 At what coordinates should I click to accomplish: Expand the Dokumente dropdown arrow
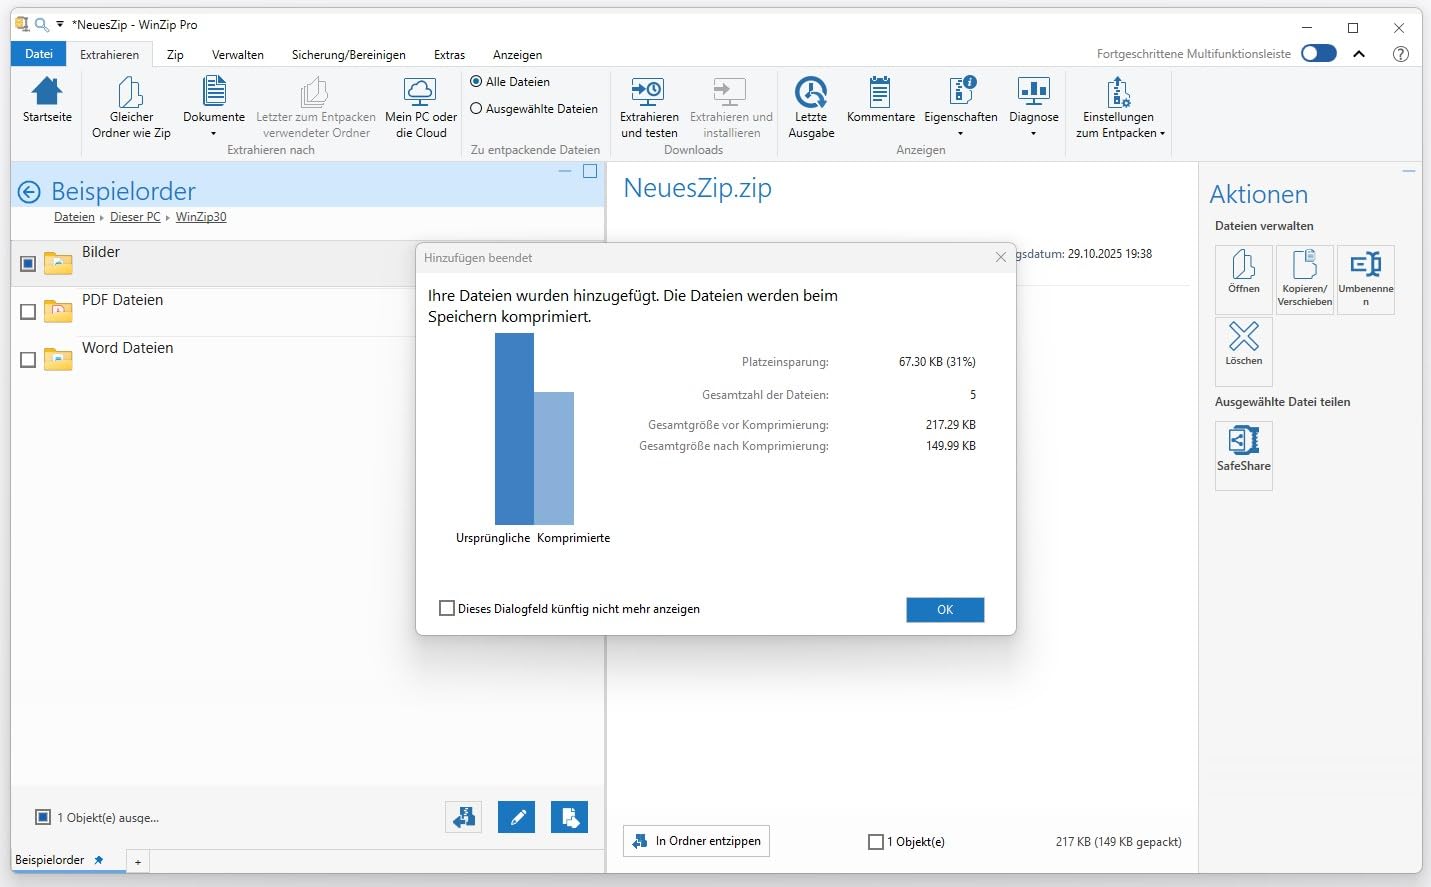[x=213, y=133]
